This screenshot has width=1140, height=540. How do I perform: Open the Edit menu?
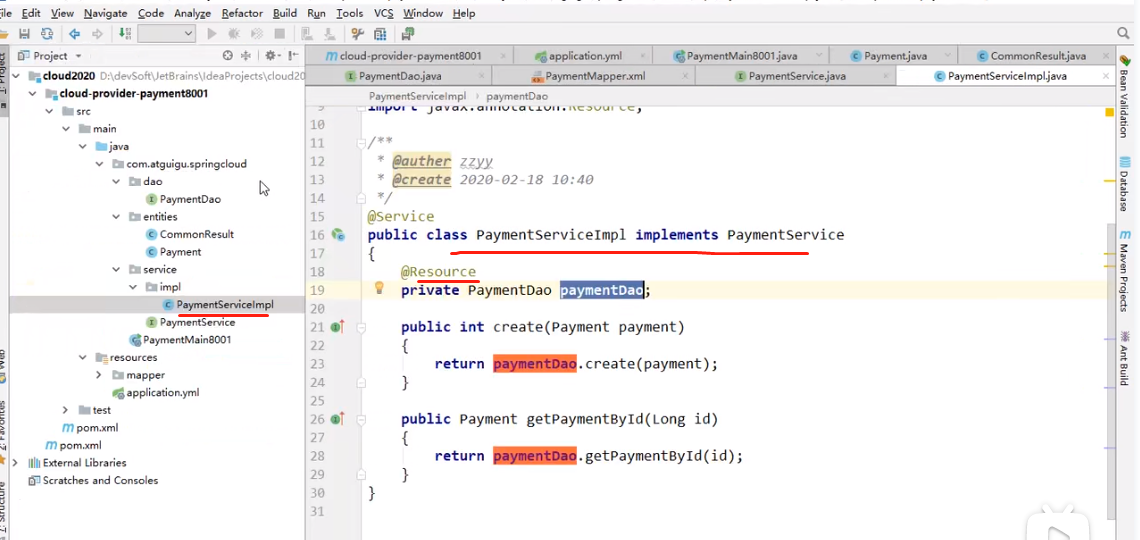point(31,13)
